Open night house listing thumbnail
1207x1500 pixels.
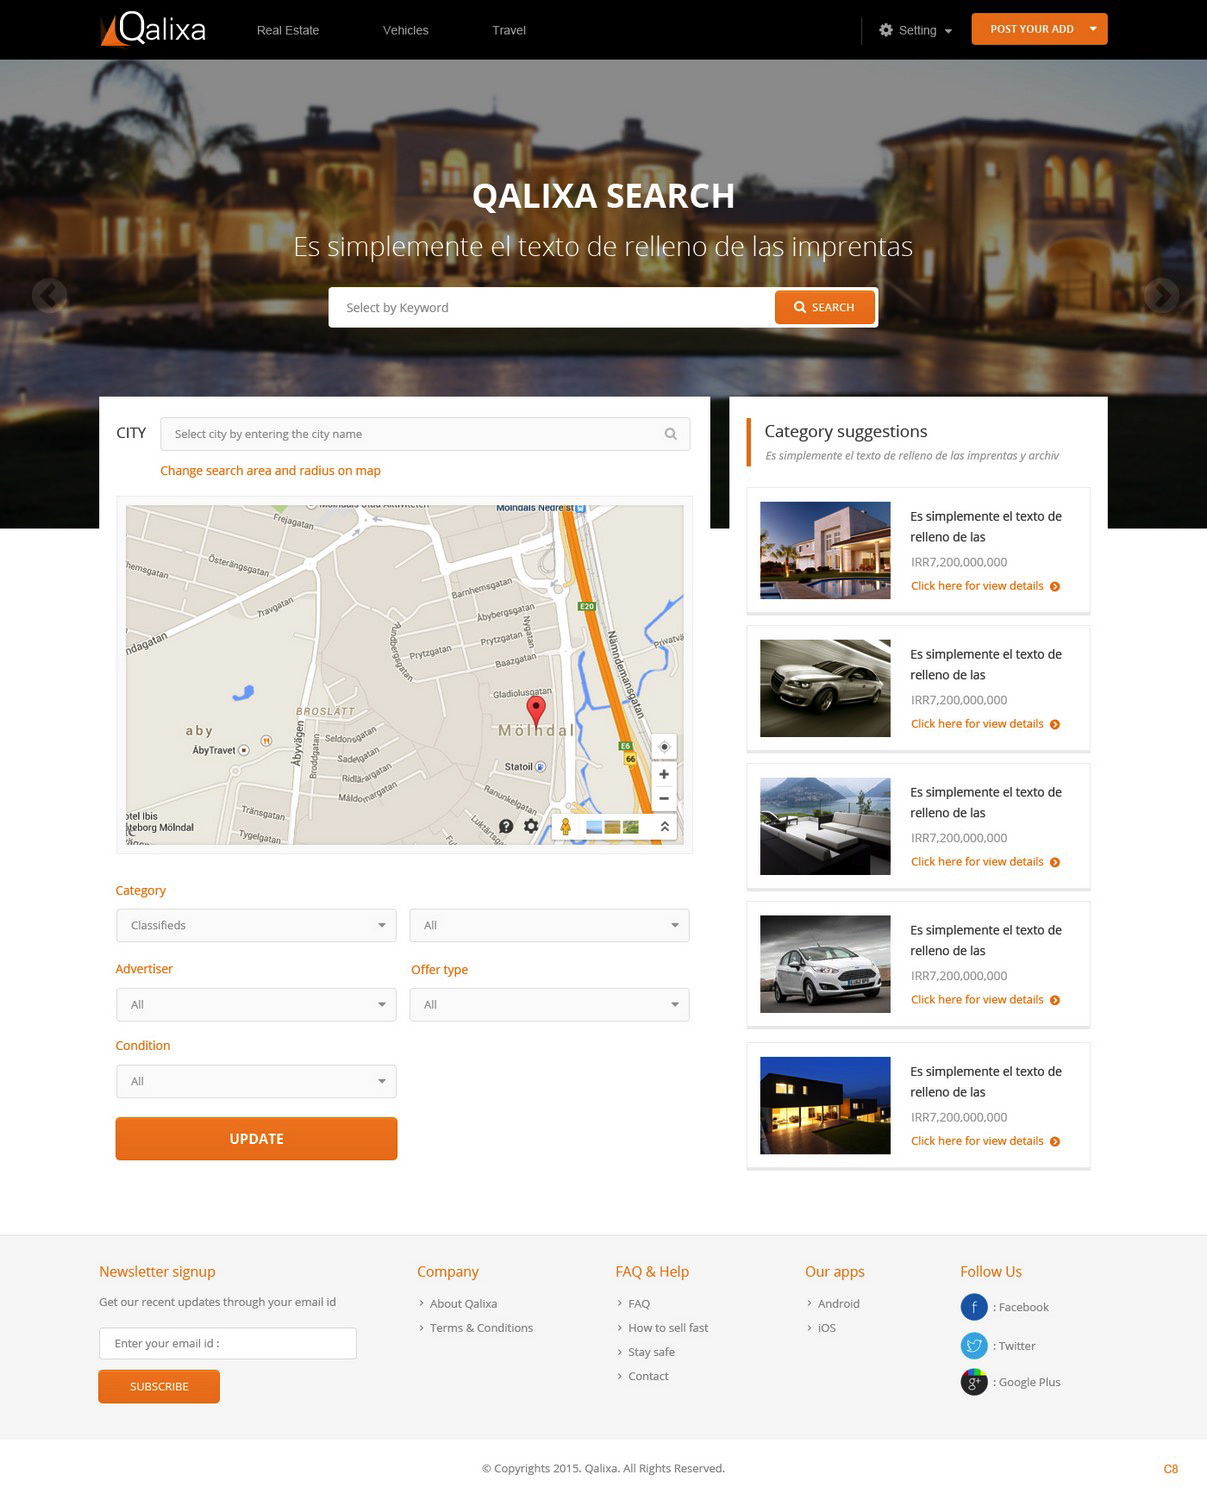tap(825, 1105)
